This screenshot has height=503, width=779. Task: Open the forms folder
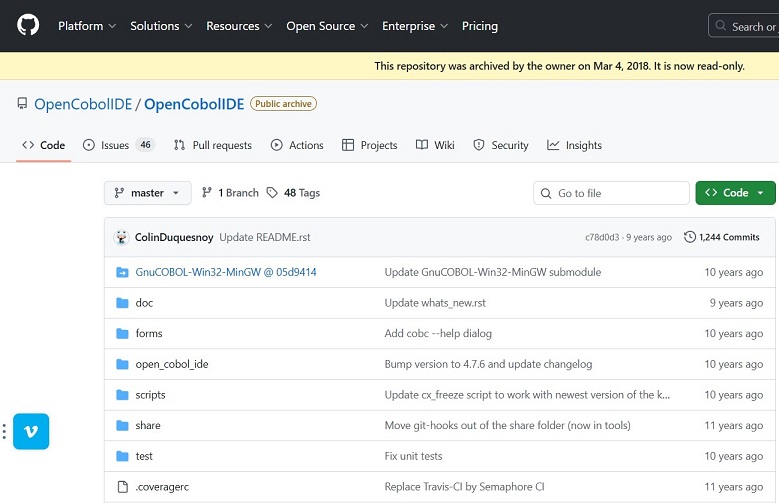pos(149,333)
